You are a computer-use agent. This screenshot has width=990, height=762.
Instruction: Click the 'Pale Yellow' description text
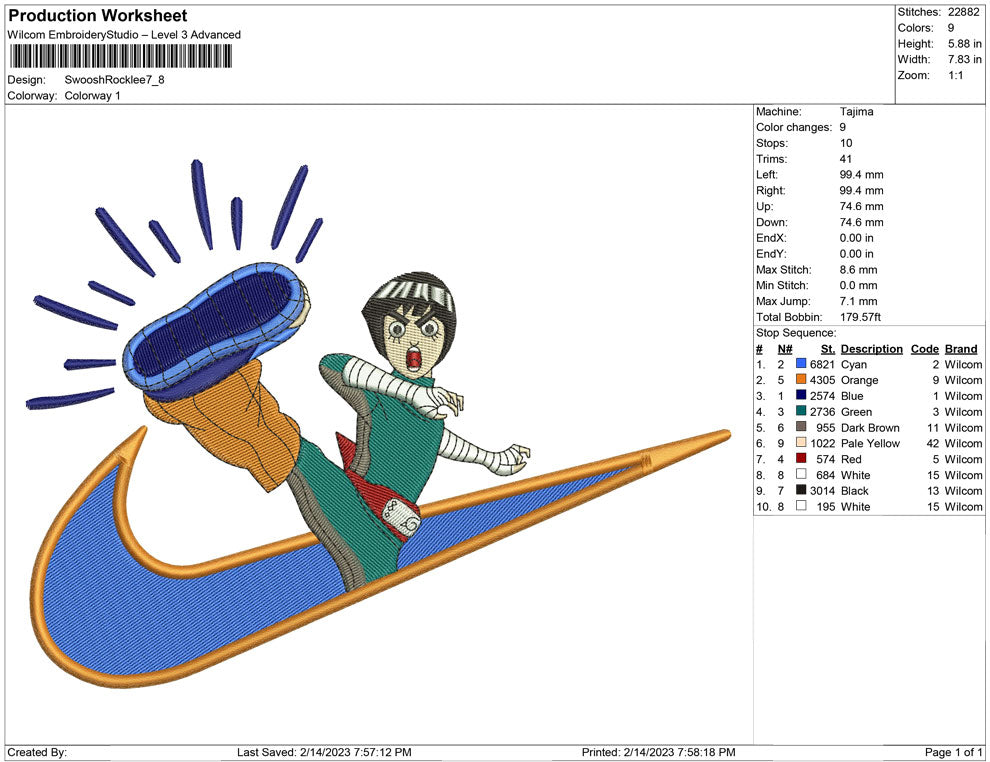click(870, 443)
